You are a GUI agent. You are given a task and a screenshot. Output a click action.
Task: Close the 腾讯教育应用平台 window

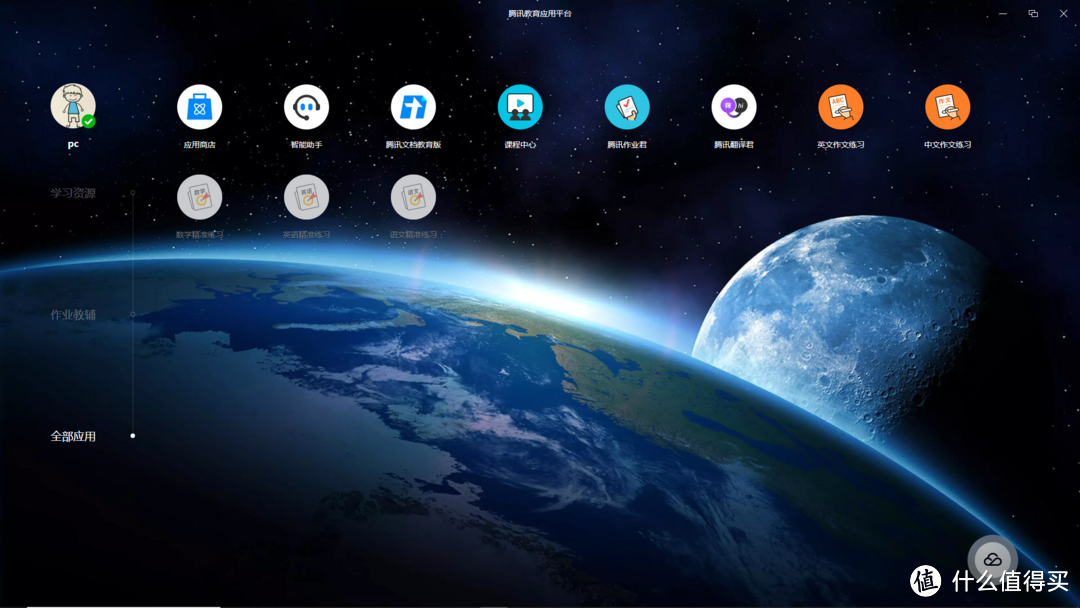coord(1063,13)
